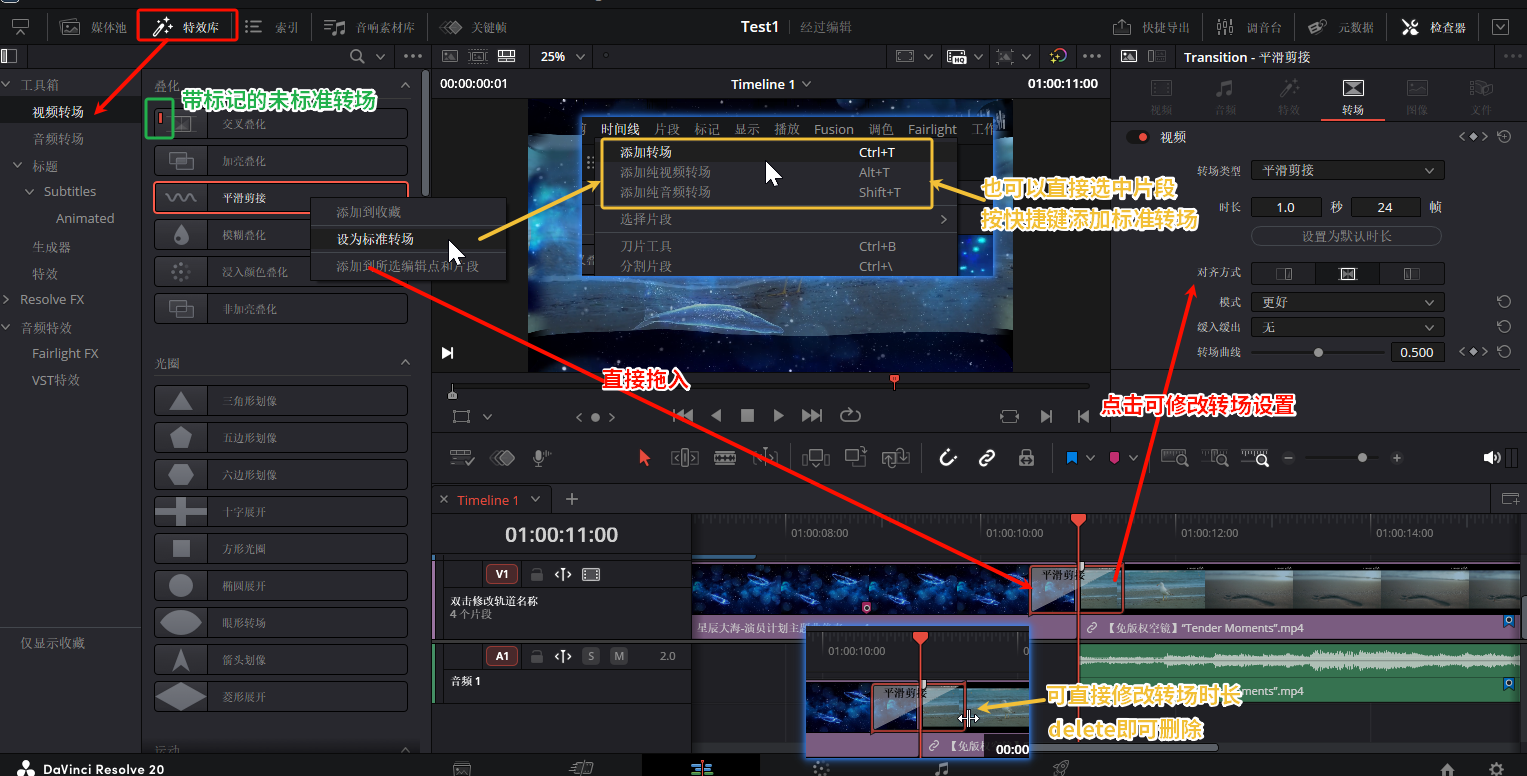Lock the V1 track
Viewport: 1527px width, 776px height.
click(536, 574)
